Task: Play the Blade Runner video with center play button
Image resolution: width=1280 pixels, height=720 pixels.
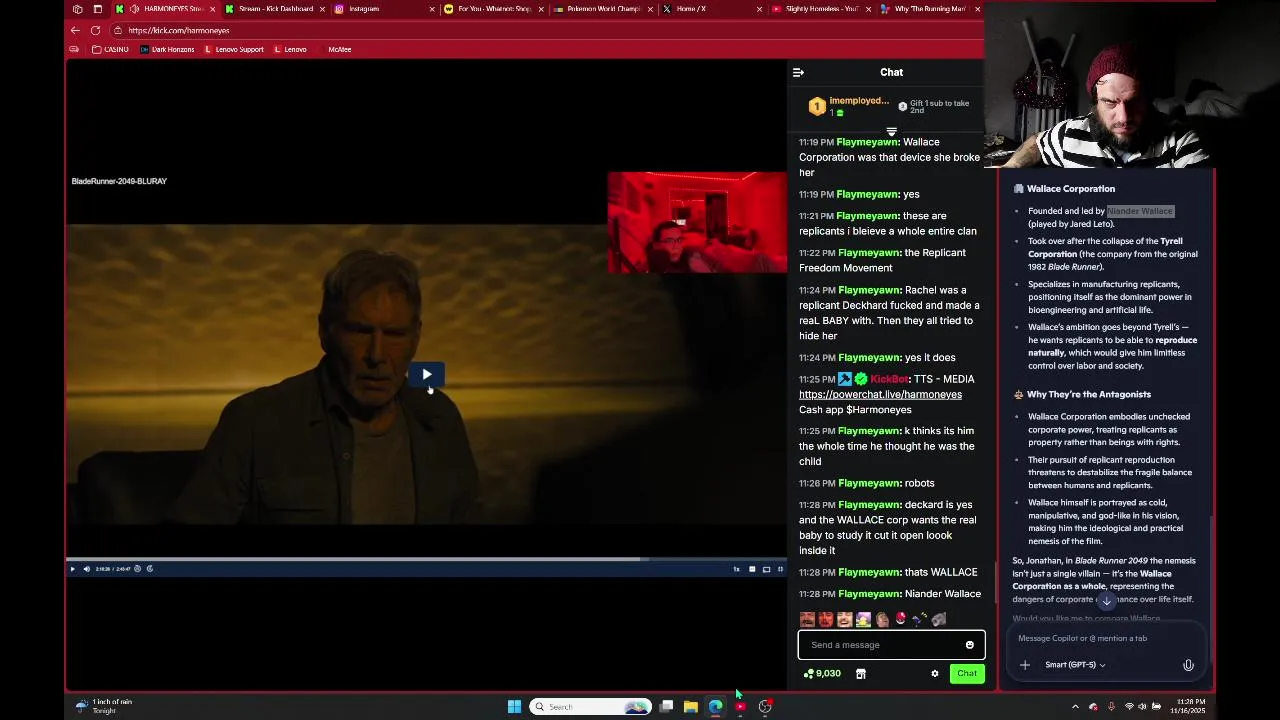Action: tap(427, 374)
